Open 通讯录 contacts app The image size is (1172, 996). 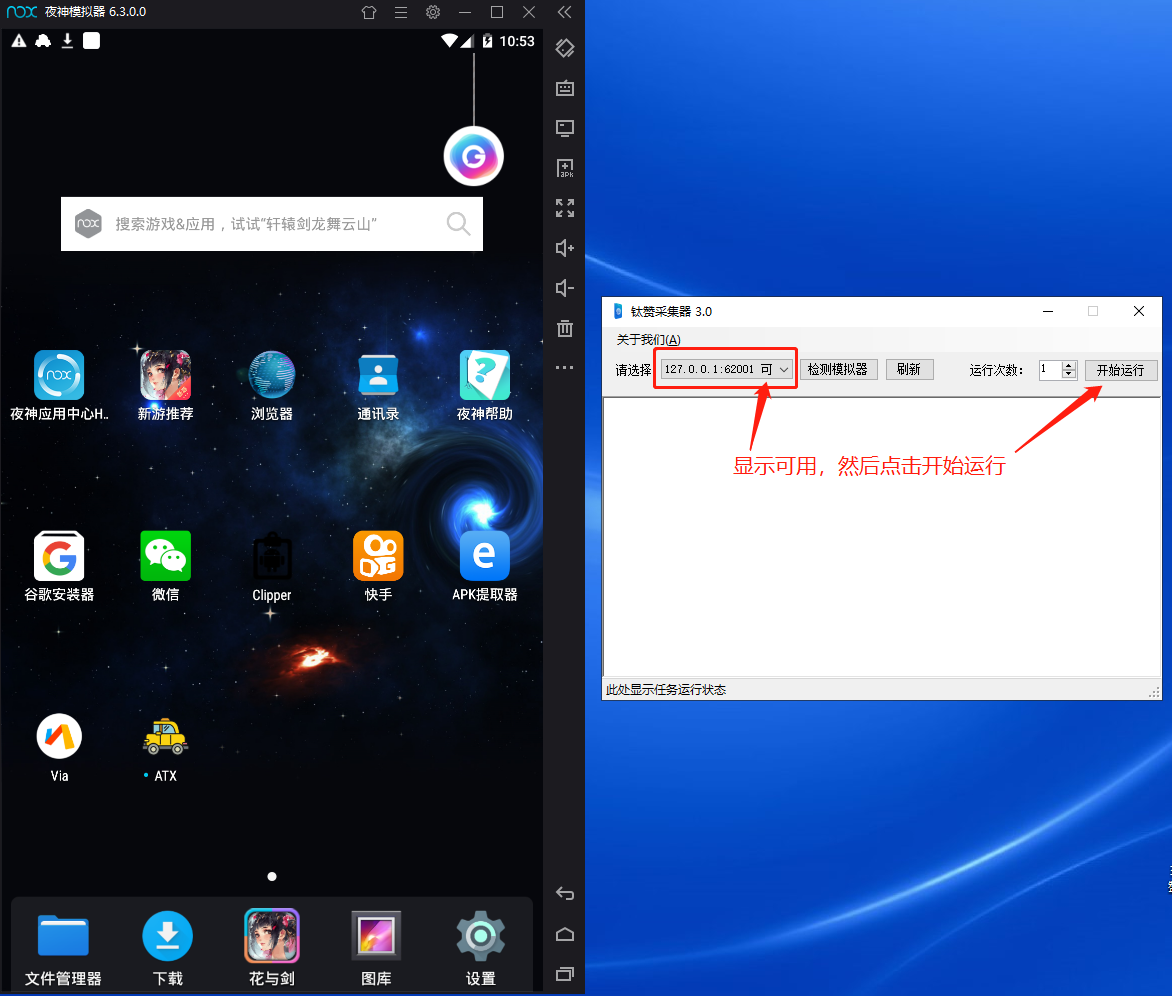378,375
